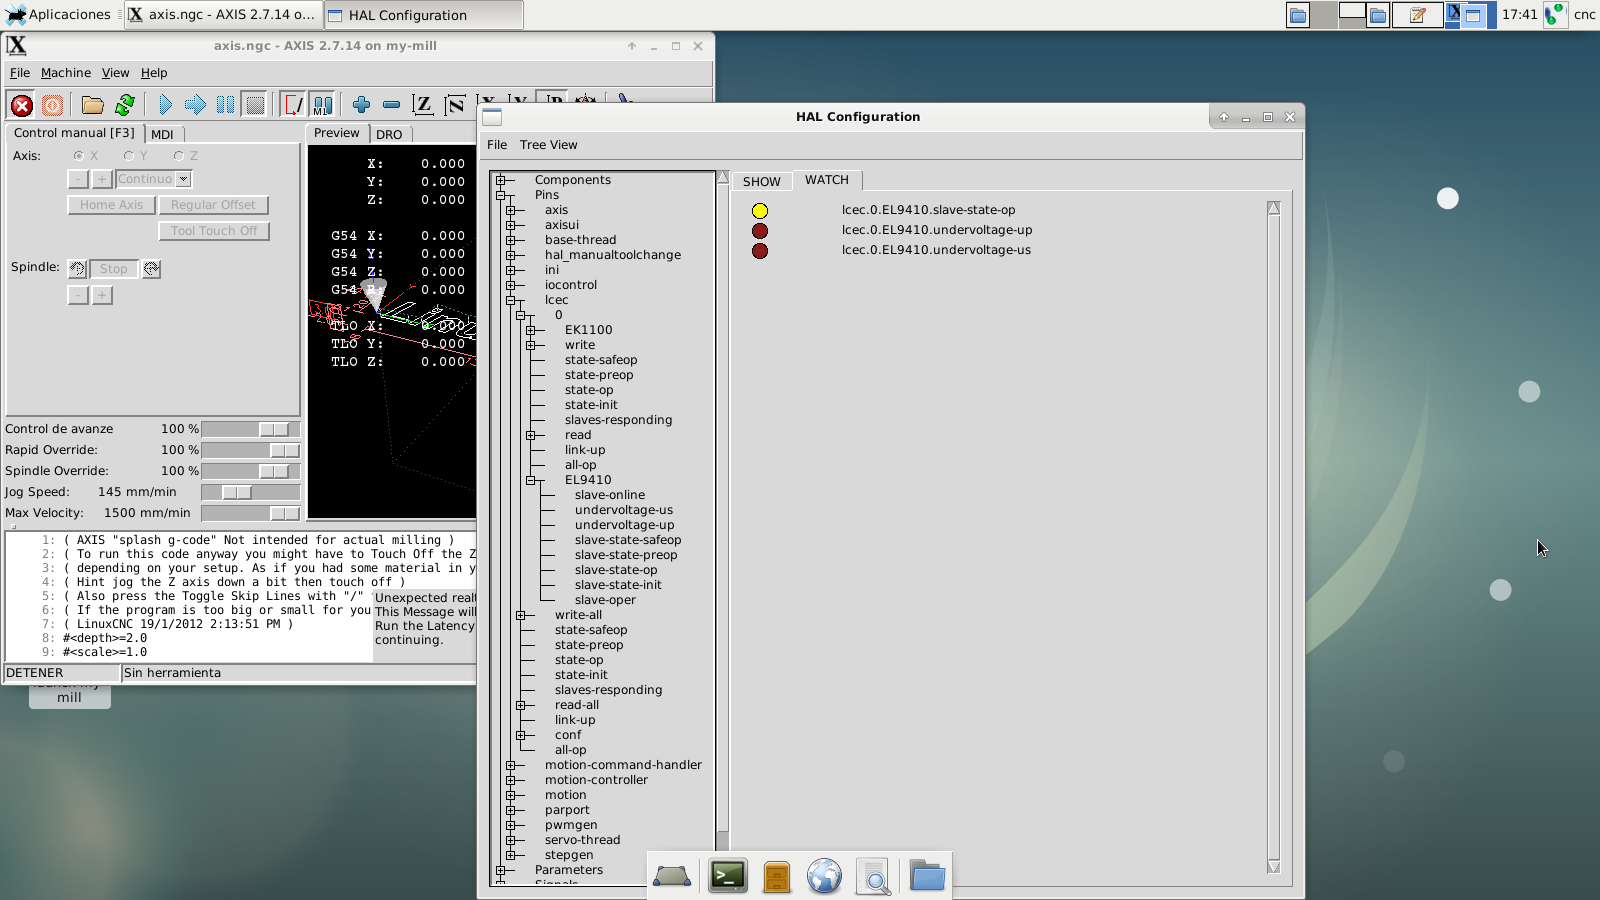1600x900 pixels.
Task: Expand the Parameters tree node
Action: pyautogui.click(x=501, y=870)
